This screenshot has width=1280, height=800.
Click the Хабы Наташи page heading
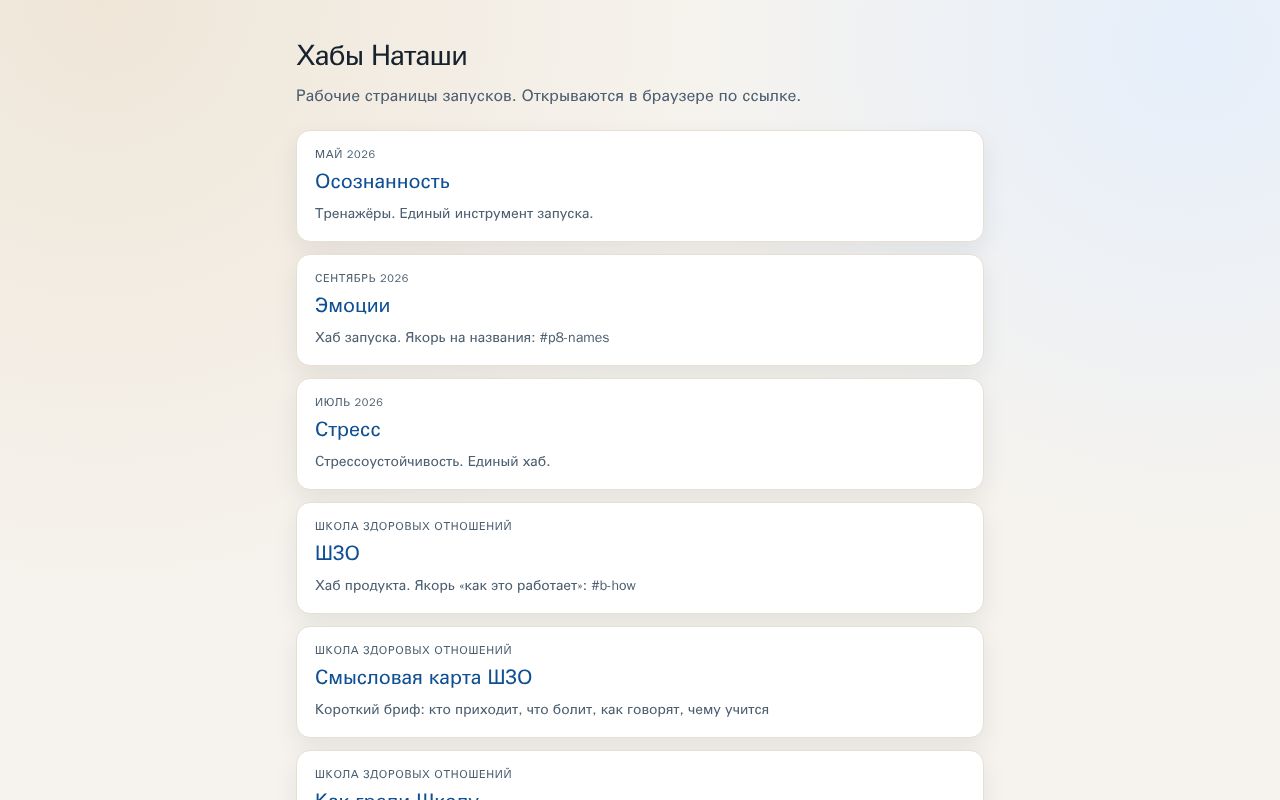(381, 55)
